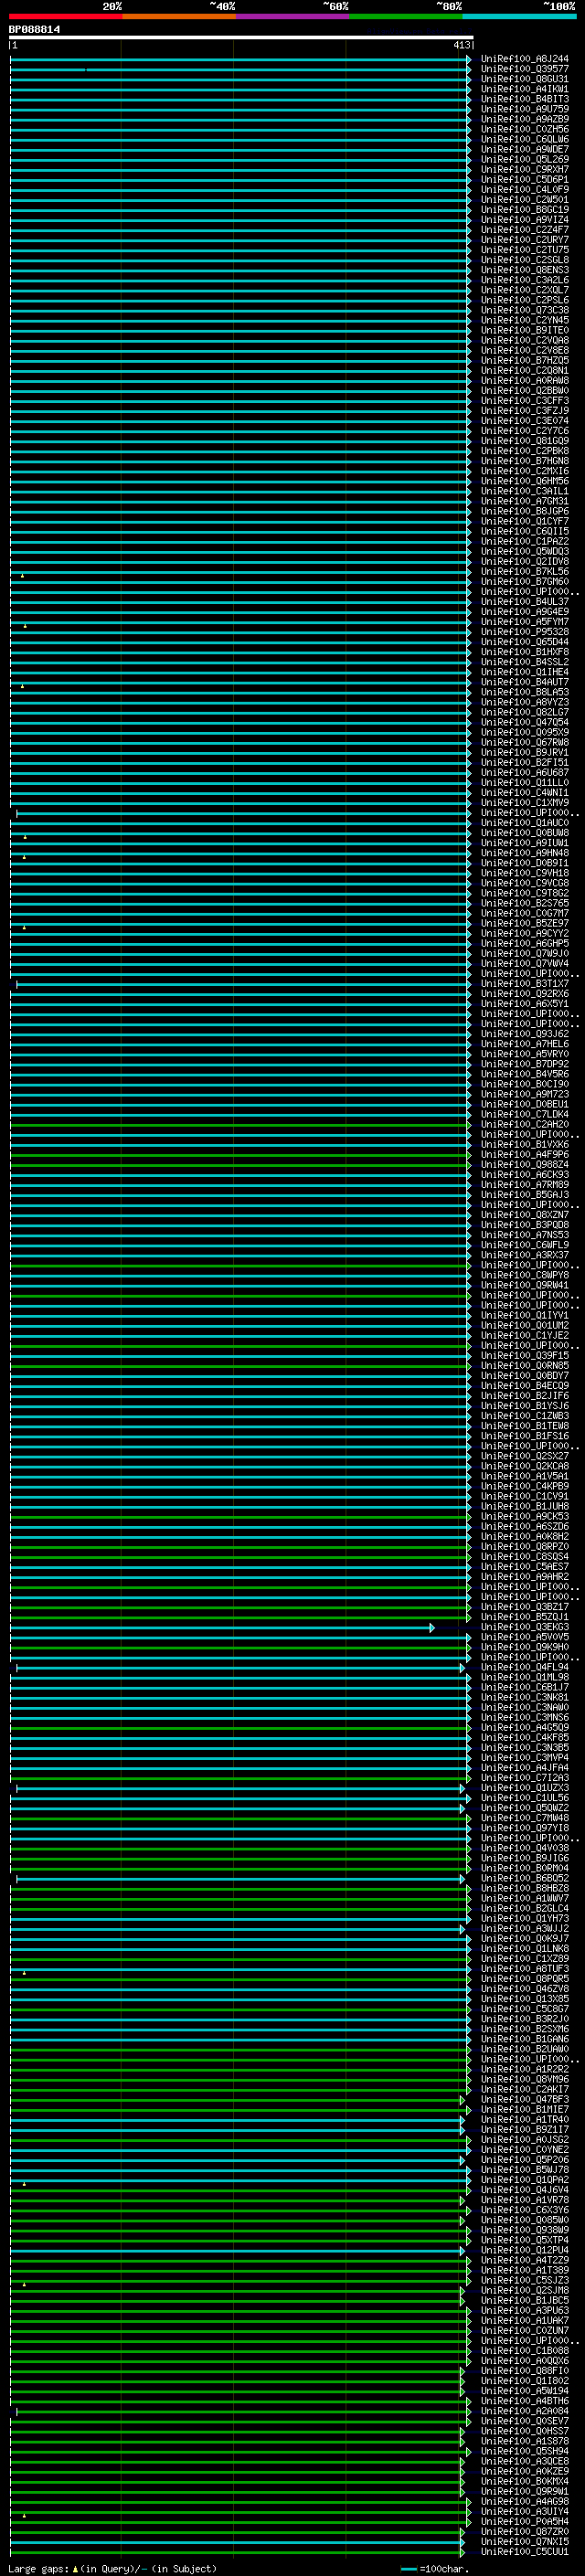Click yellow gap triangle in bottom legend
The image size is (585, 2576).
tap(75, 2568)
